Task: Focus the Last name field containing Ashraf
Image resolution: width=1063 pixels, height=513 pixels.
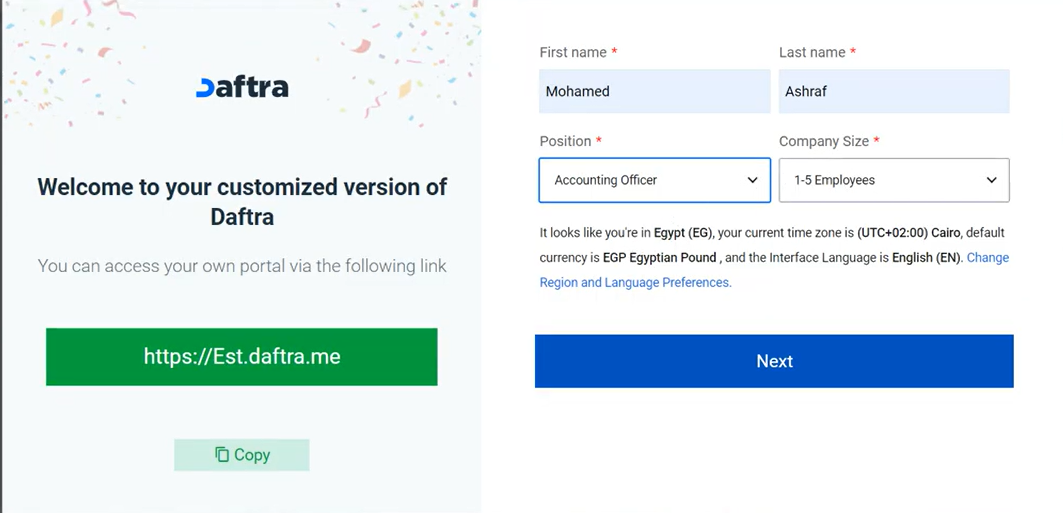Action: coord(893,91)
